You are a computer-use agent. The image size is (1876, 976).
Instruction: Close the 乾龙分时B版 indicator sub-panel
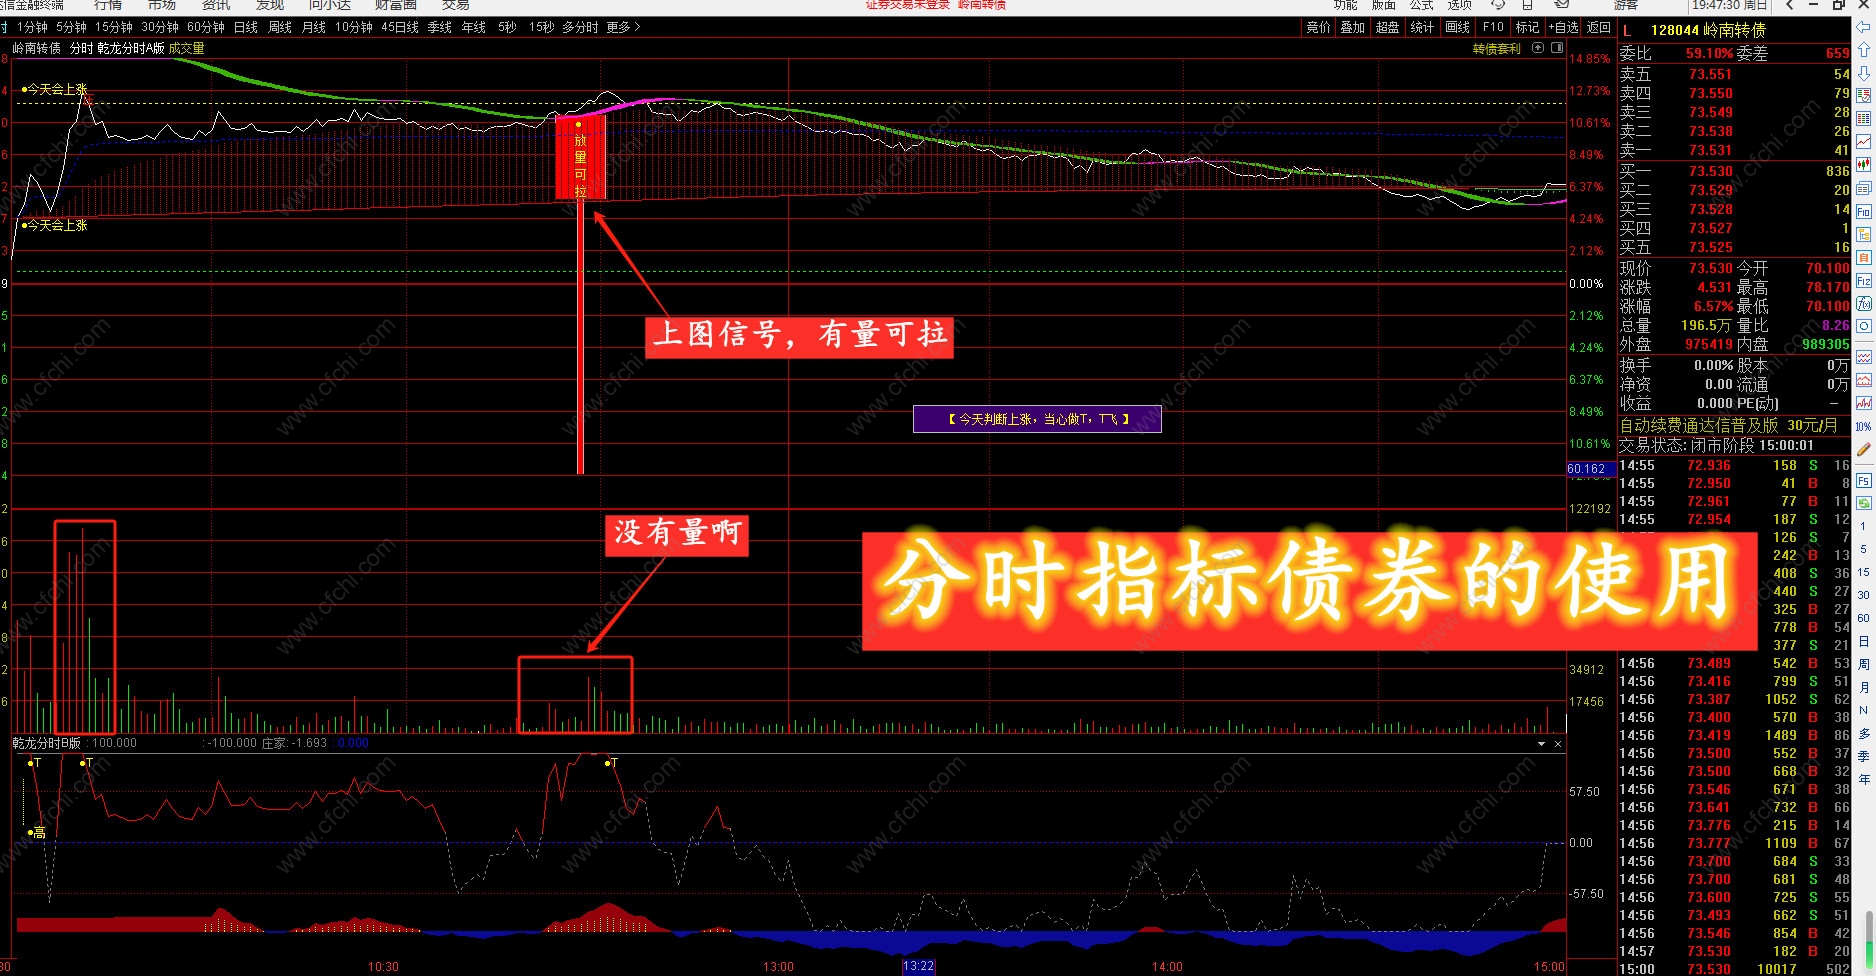point(1558,744)
